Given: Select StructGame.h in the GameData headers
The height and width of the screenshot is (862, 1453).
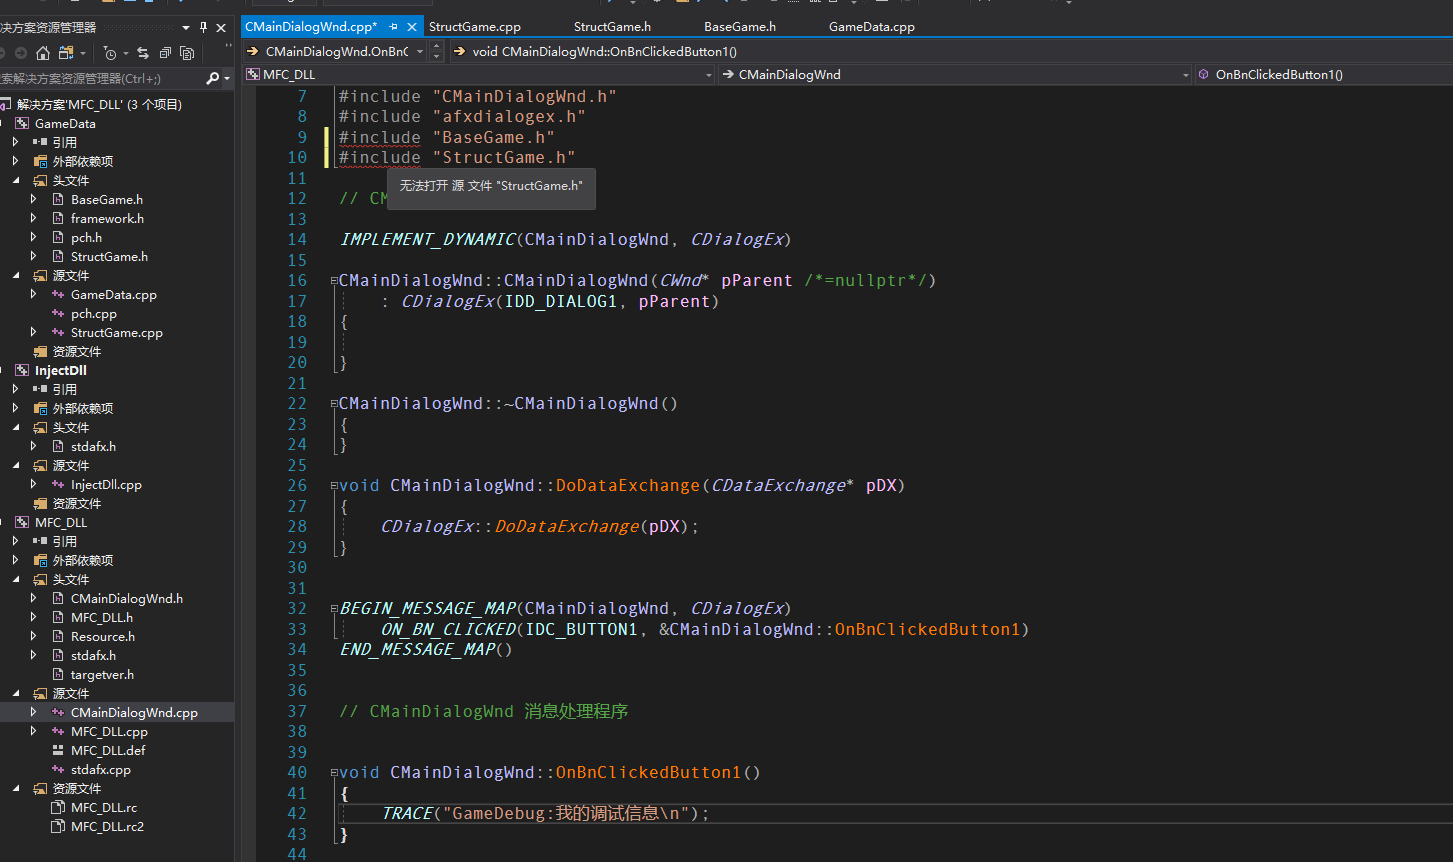Looking at the screenshot, I should click(109, 257).
